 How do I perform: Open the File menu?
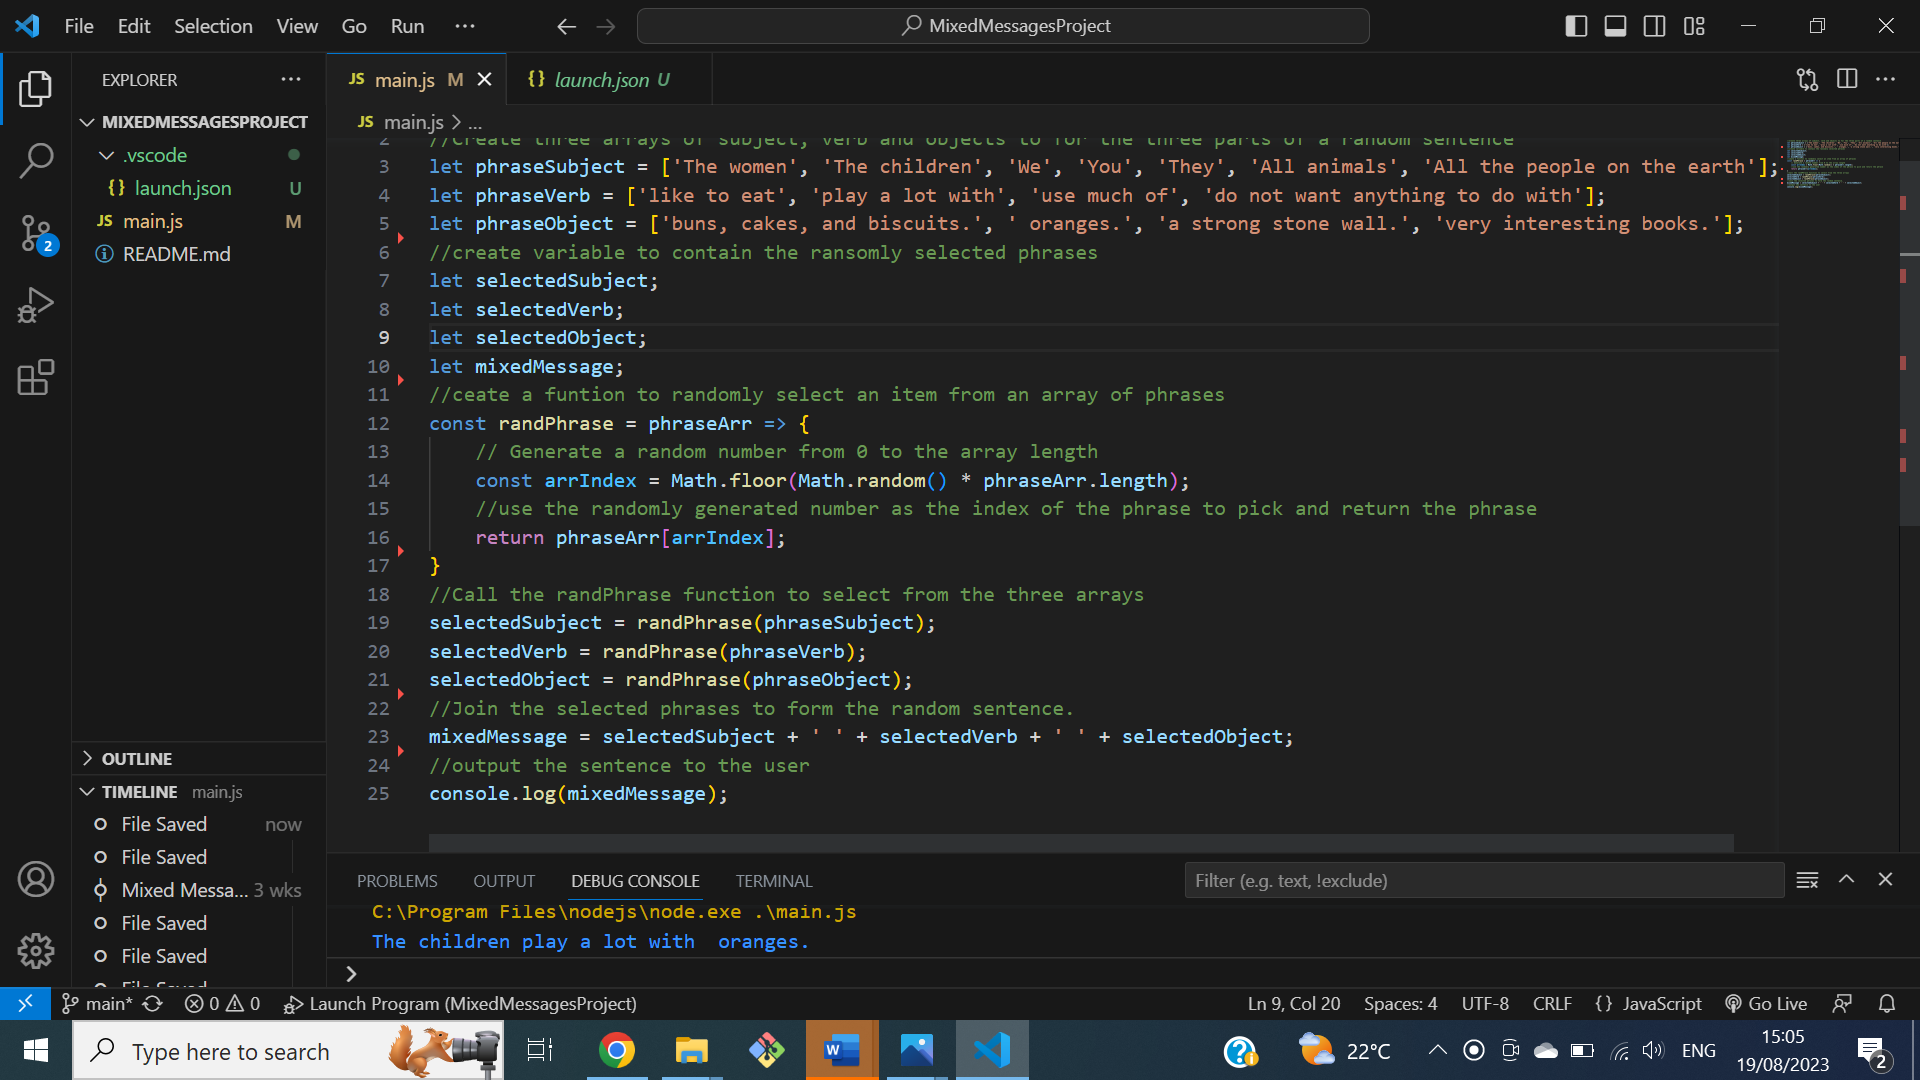(x=79, y=26)
